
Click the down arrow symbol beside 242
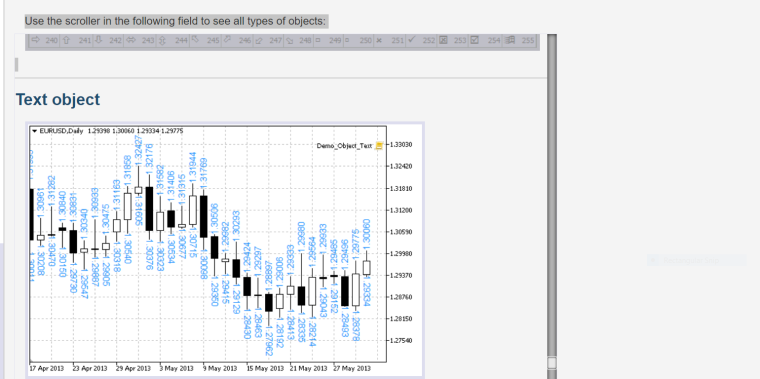click(98, 40)
